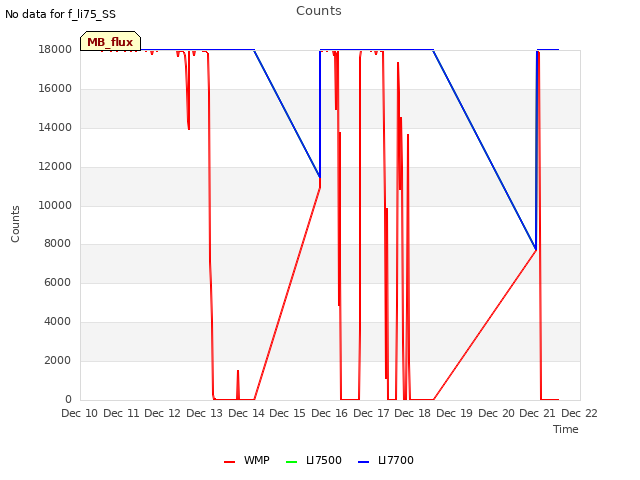Click the 16000 y-axis tick label

pyautogui.click(x=55, y=89)
